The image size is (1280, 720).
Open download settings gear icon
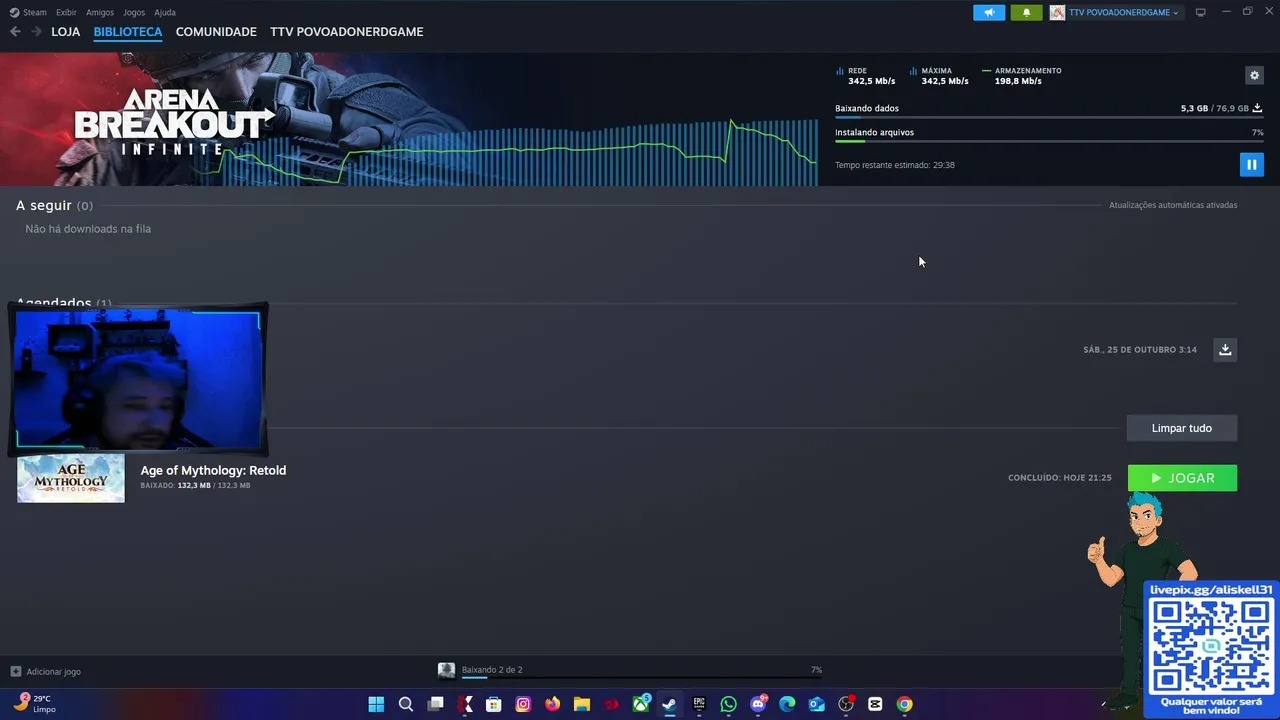tap(1254, 75)
